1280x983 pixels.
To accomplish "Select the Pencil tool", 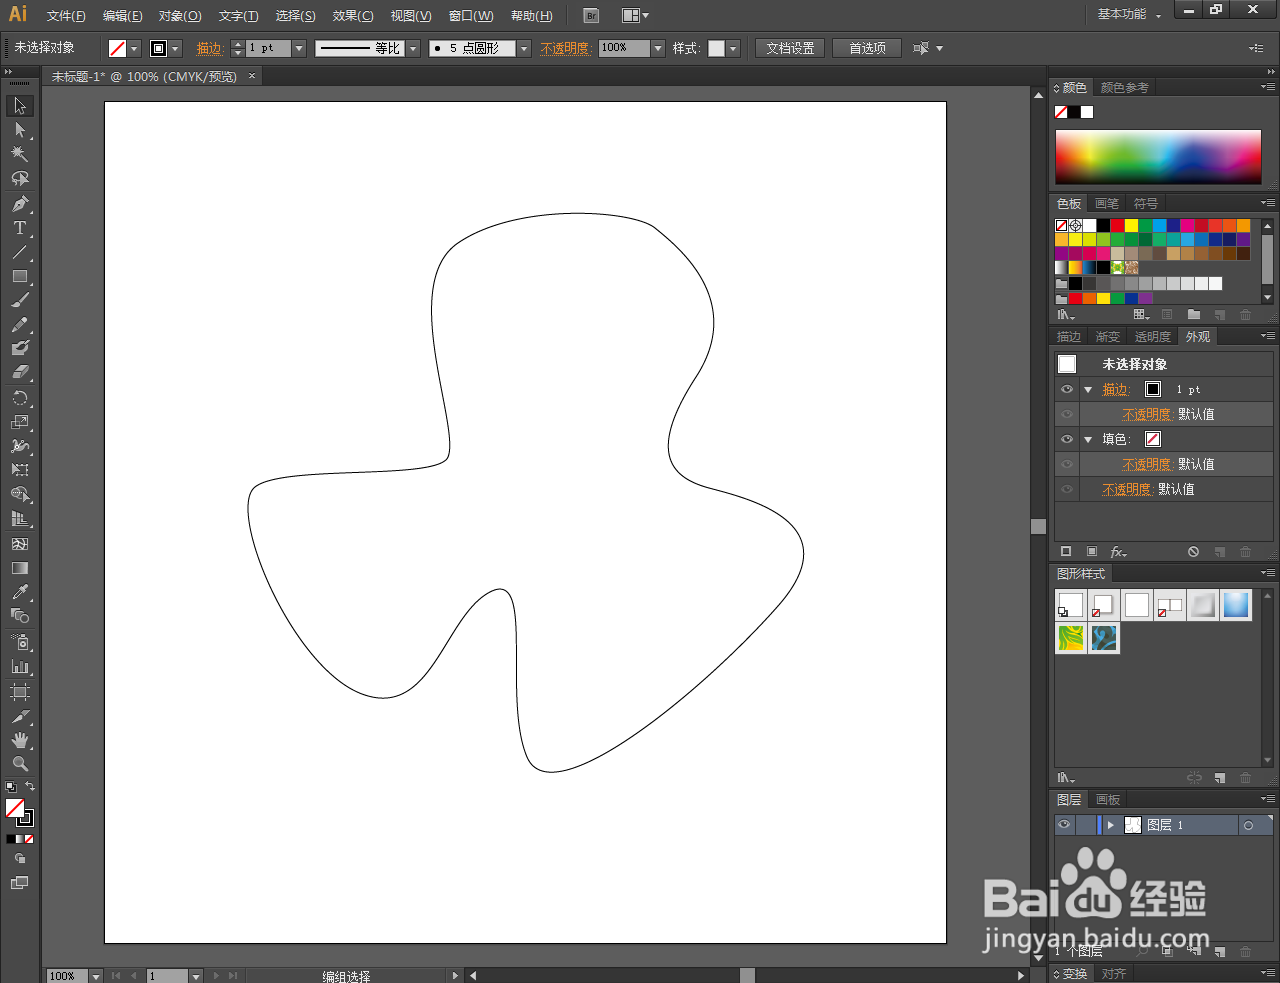I will coord(19,325).
